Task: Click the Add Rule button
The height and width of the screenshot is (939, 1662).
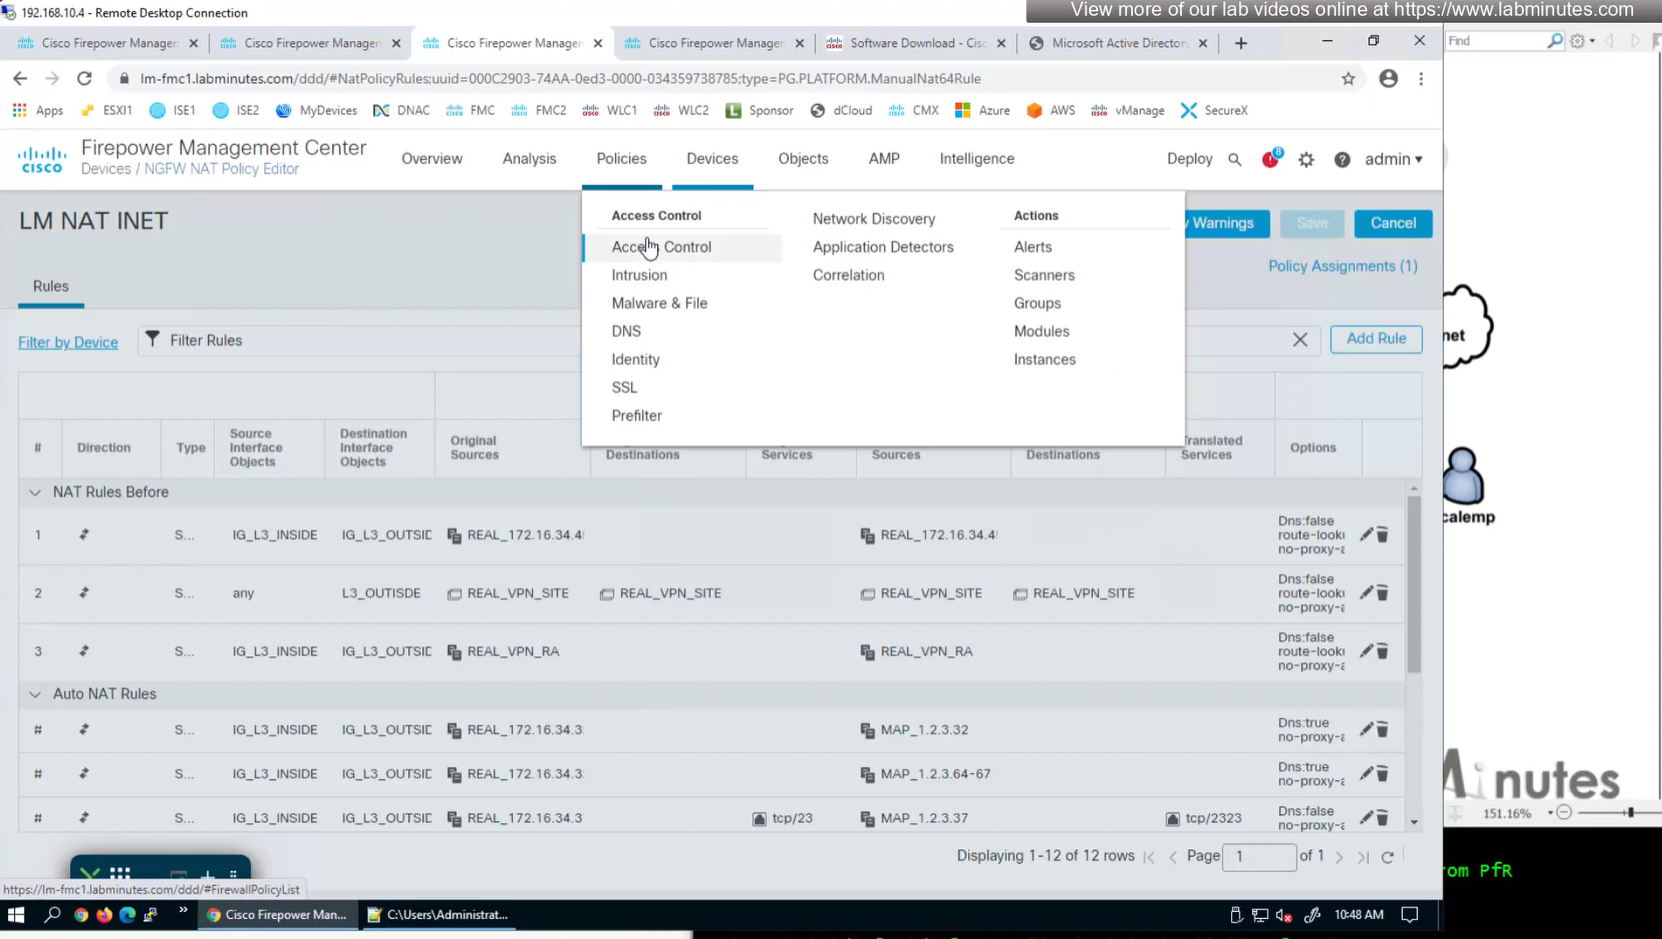Action: click(x=1375, y=339)
